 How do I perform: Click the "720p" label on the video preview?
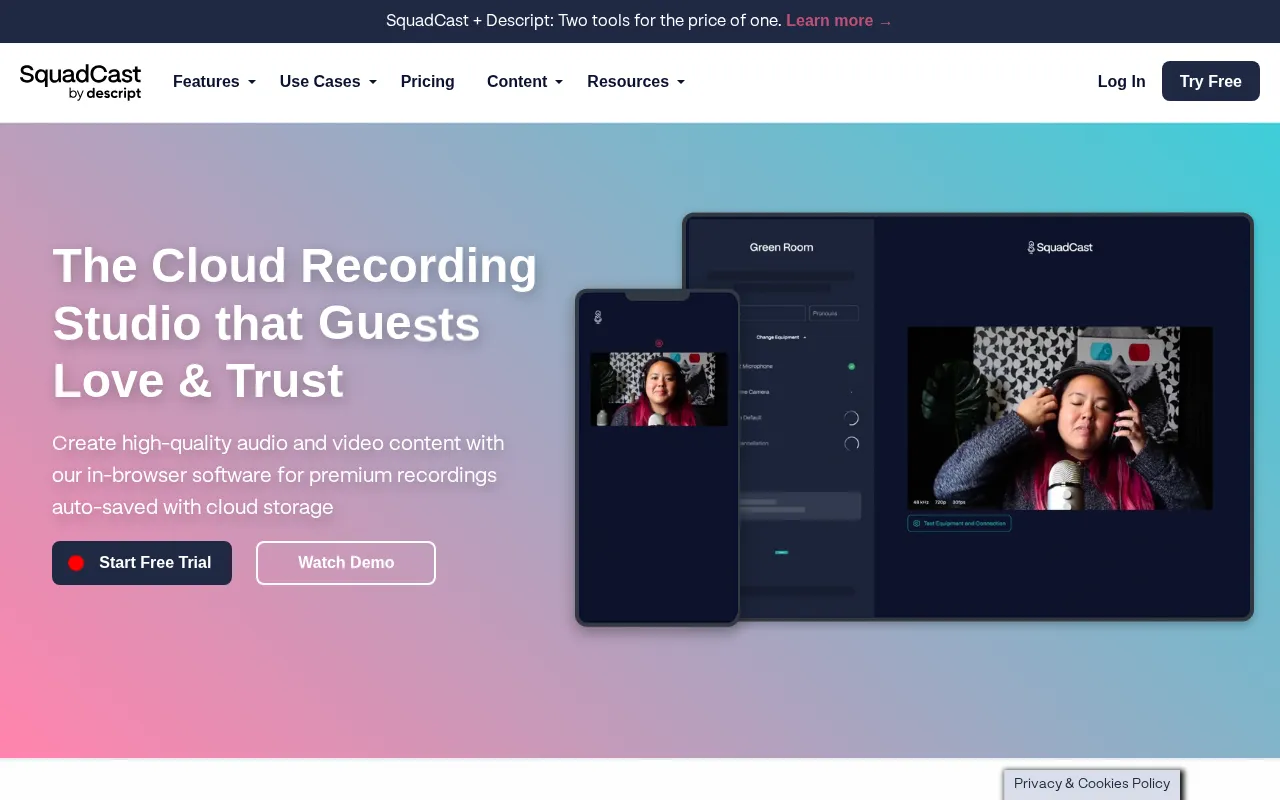(940, 502)
